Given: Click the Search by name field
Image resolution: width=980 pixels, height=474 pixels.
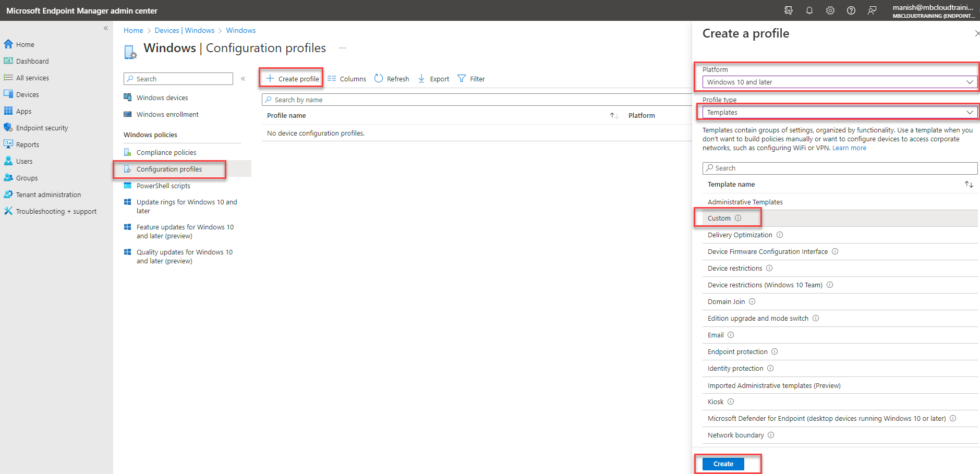Looking at the screenshot, I should click(x=476, y=99).
